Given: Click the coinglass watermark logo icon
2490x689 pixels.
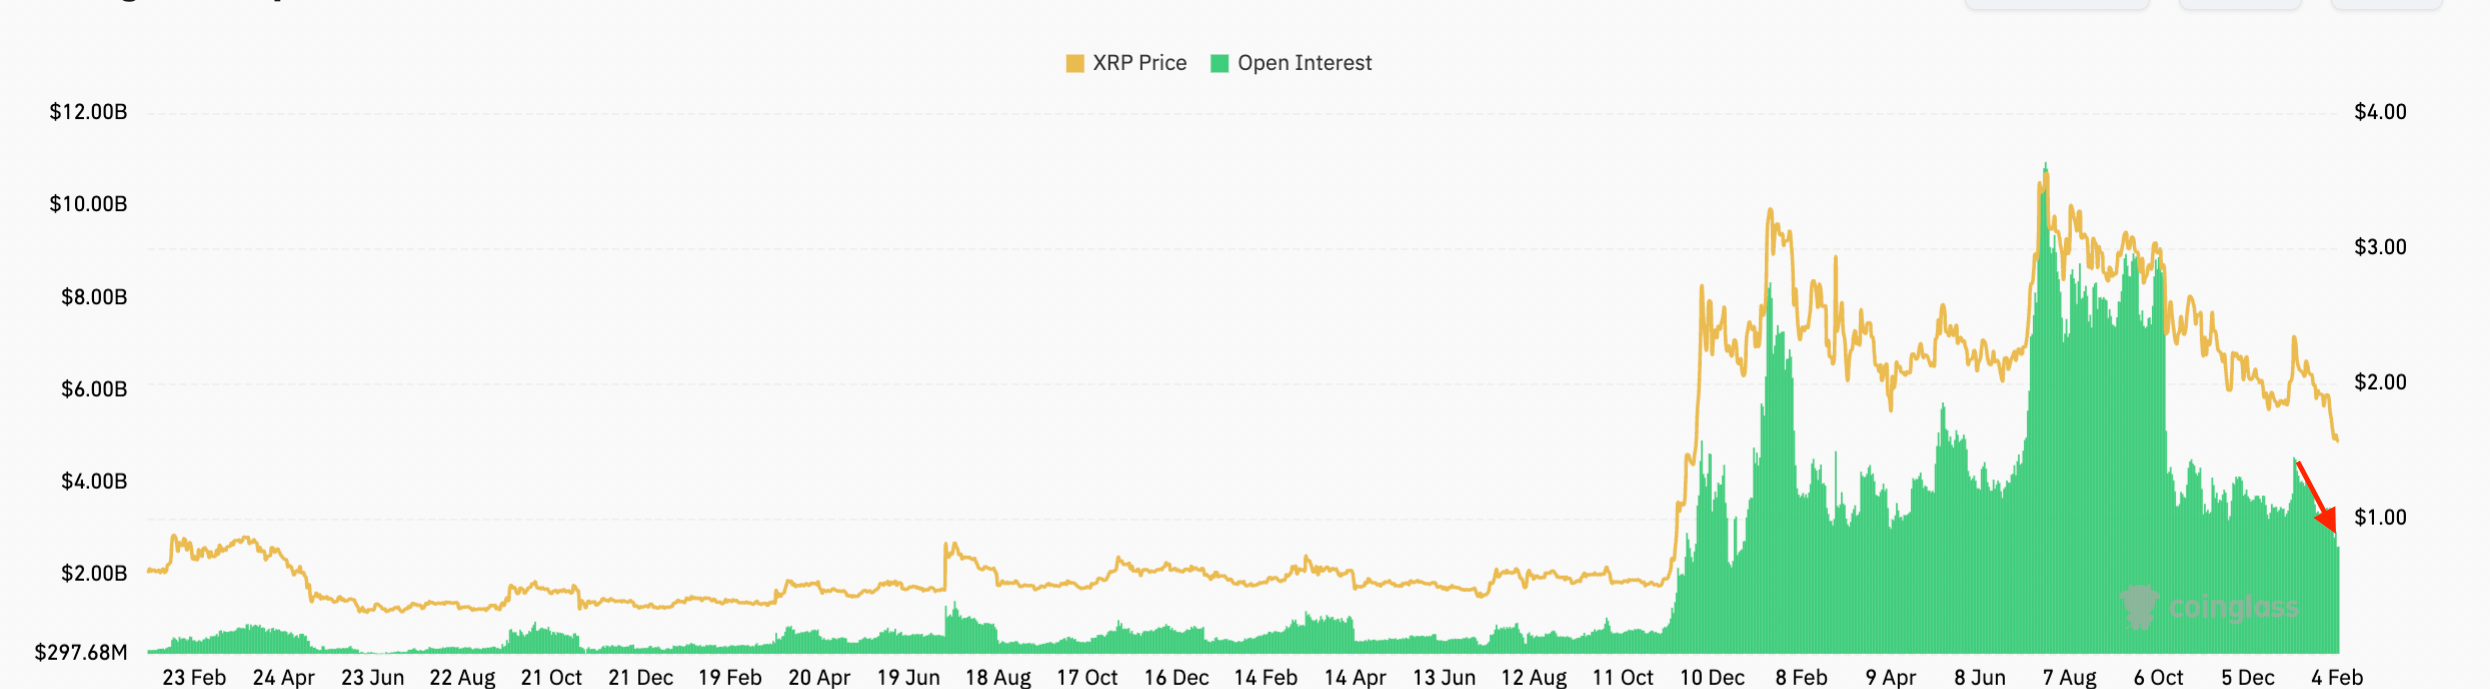Looking at the screenshot, I should [2138, 606].
